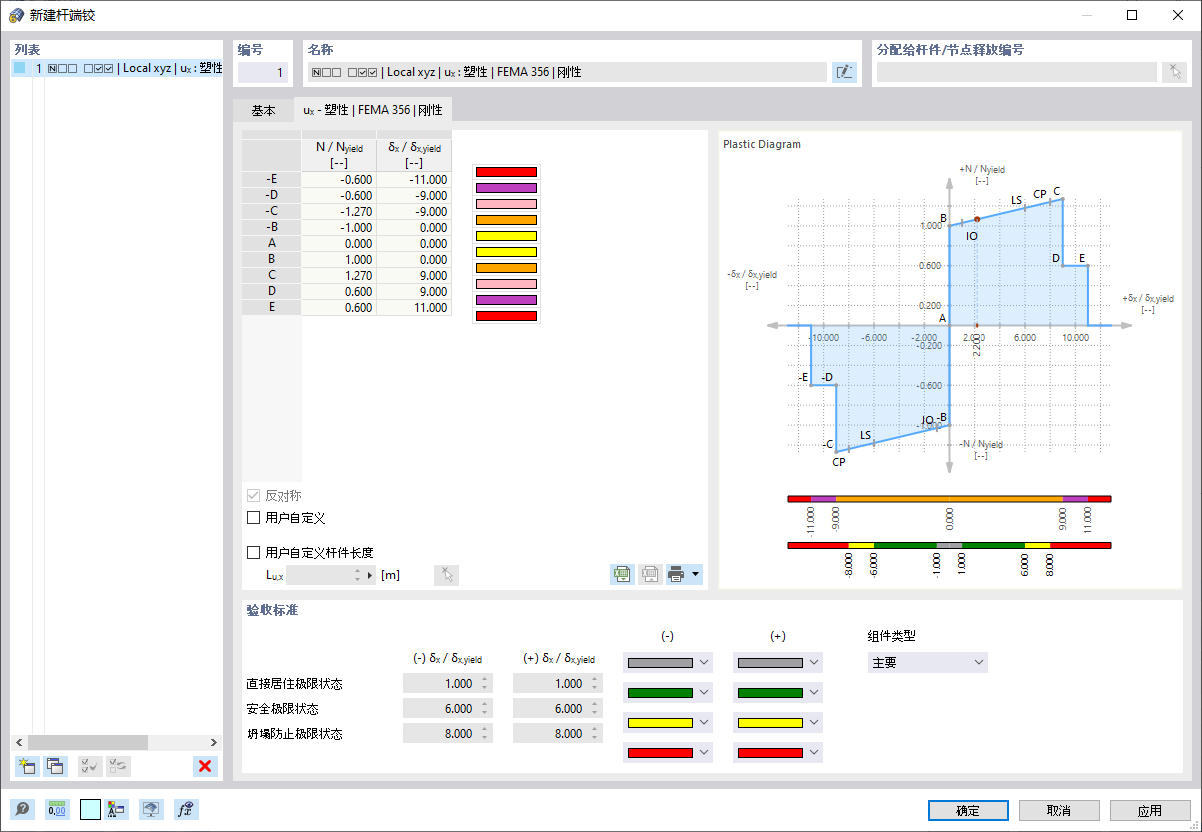The image size is (1202, 832).
Task: Click the red swatch in row -E
Action: [505, 172]
